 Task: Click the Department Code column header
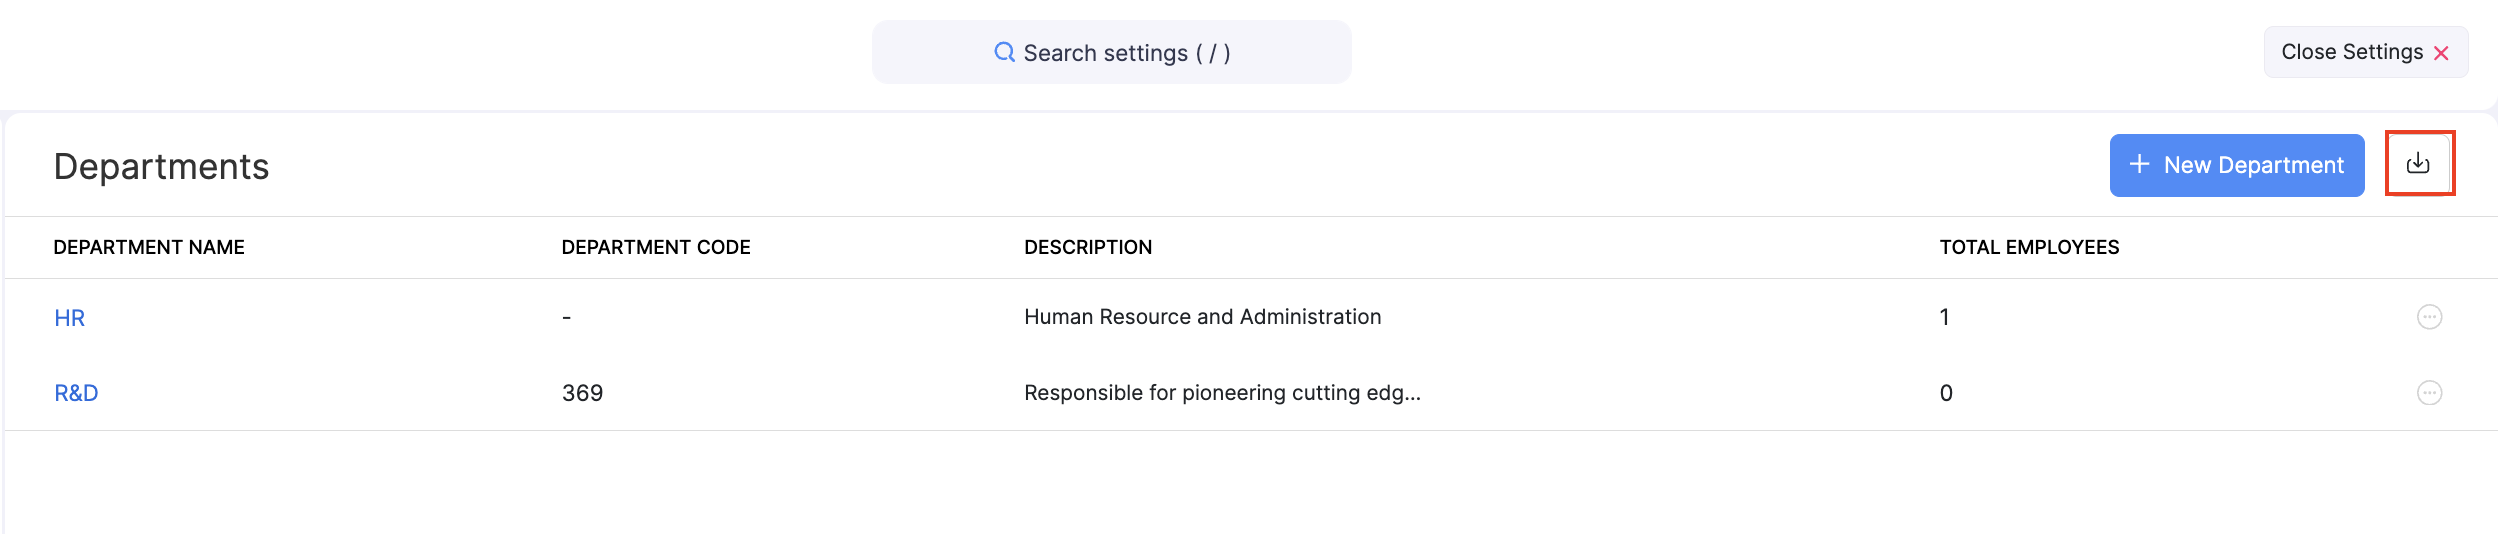(655, 247)
